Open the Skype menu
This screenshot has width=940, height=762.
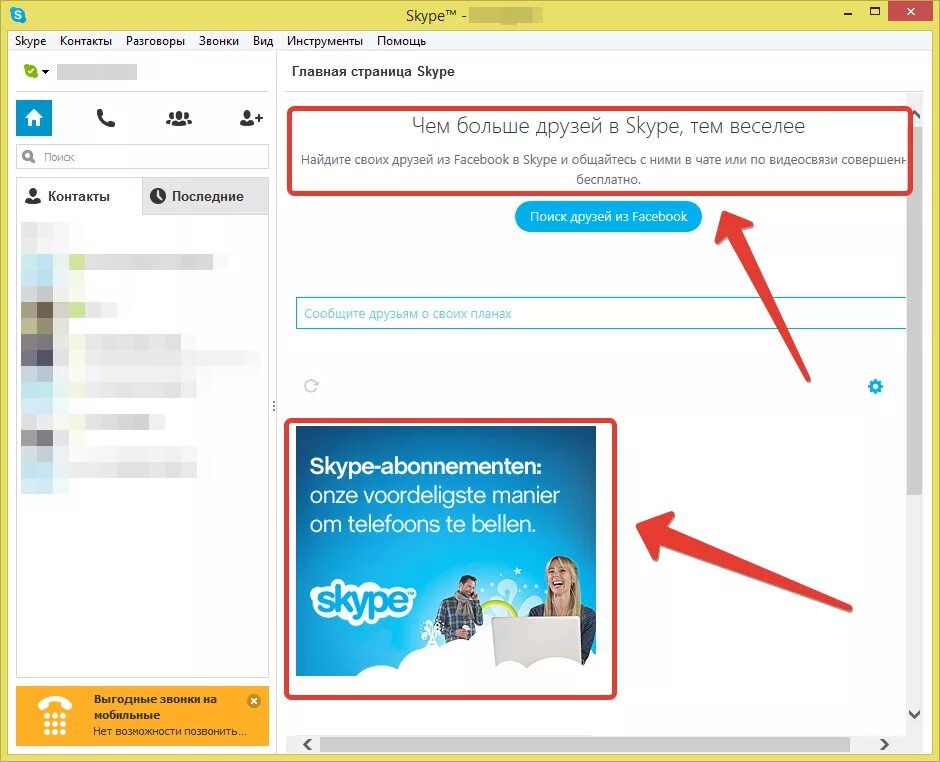(31, 41)
